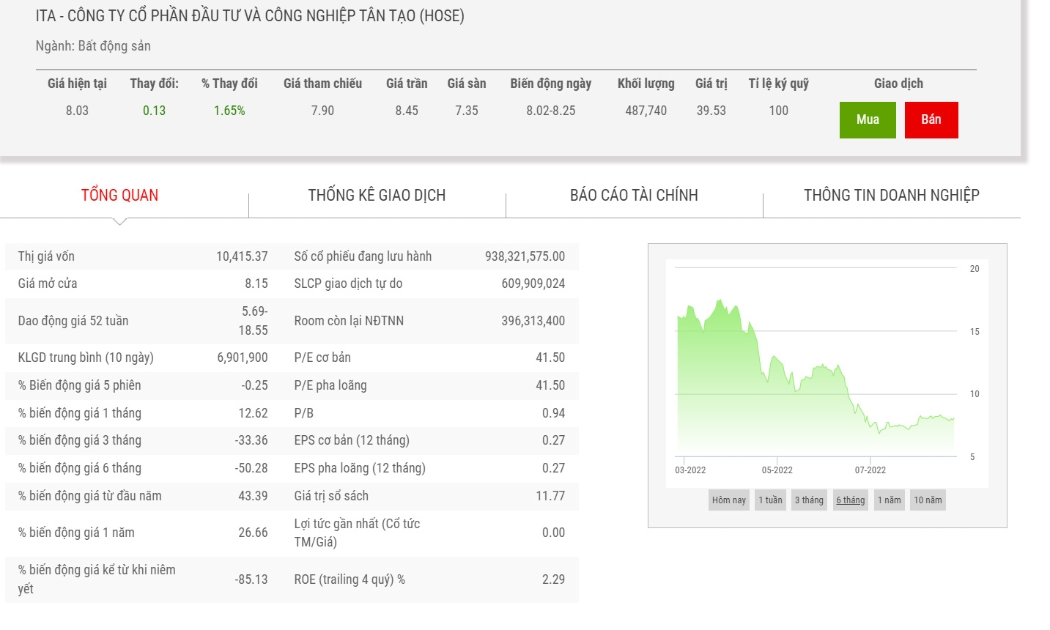The image size is (1050, 630).
Task: Click the 6-month change value -50.28
Action: tap(251, 468)
